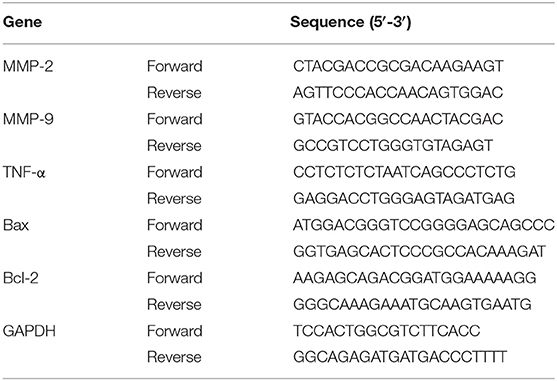
Task: Select the TNF-α gene label
Action: point(24,172)
